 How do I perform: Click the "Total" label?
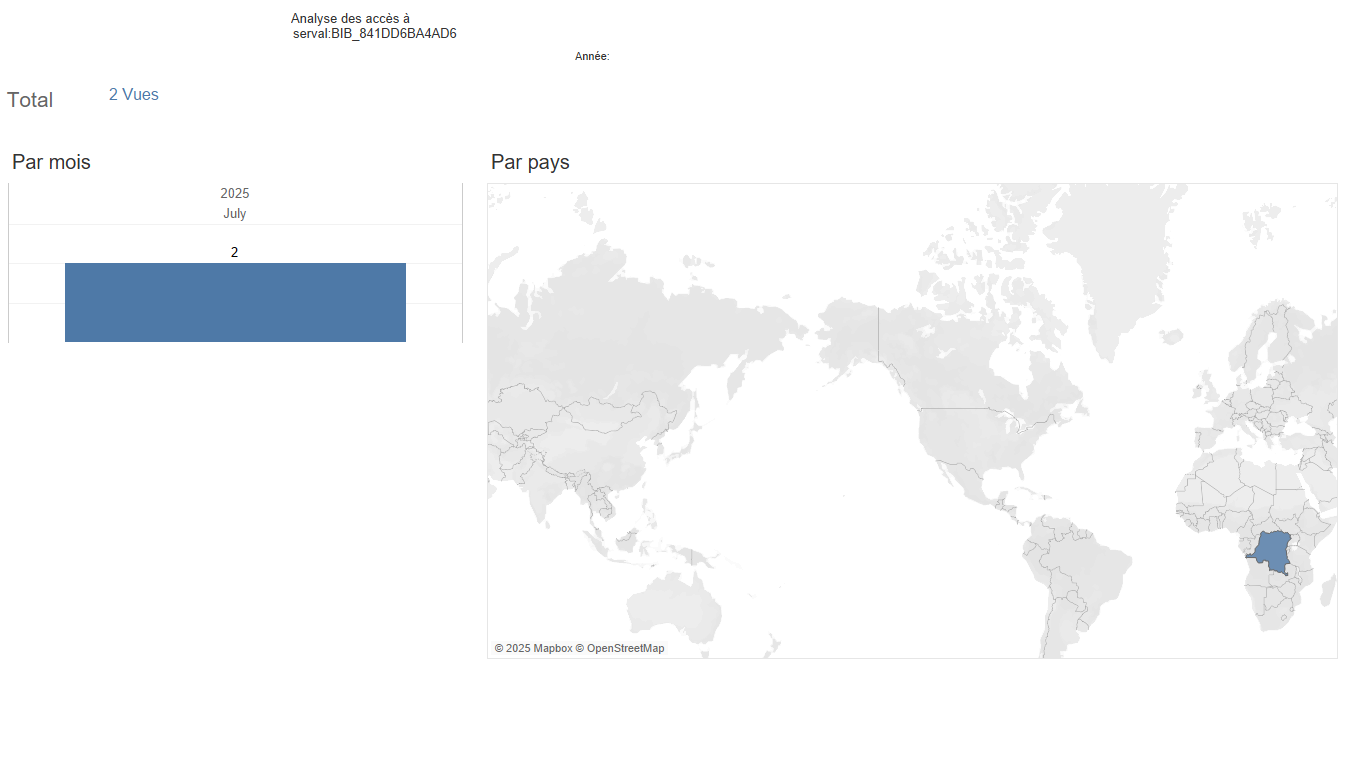30,100
